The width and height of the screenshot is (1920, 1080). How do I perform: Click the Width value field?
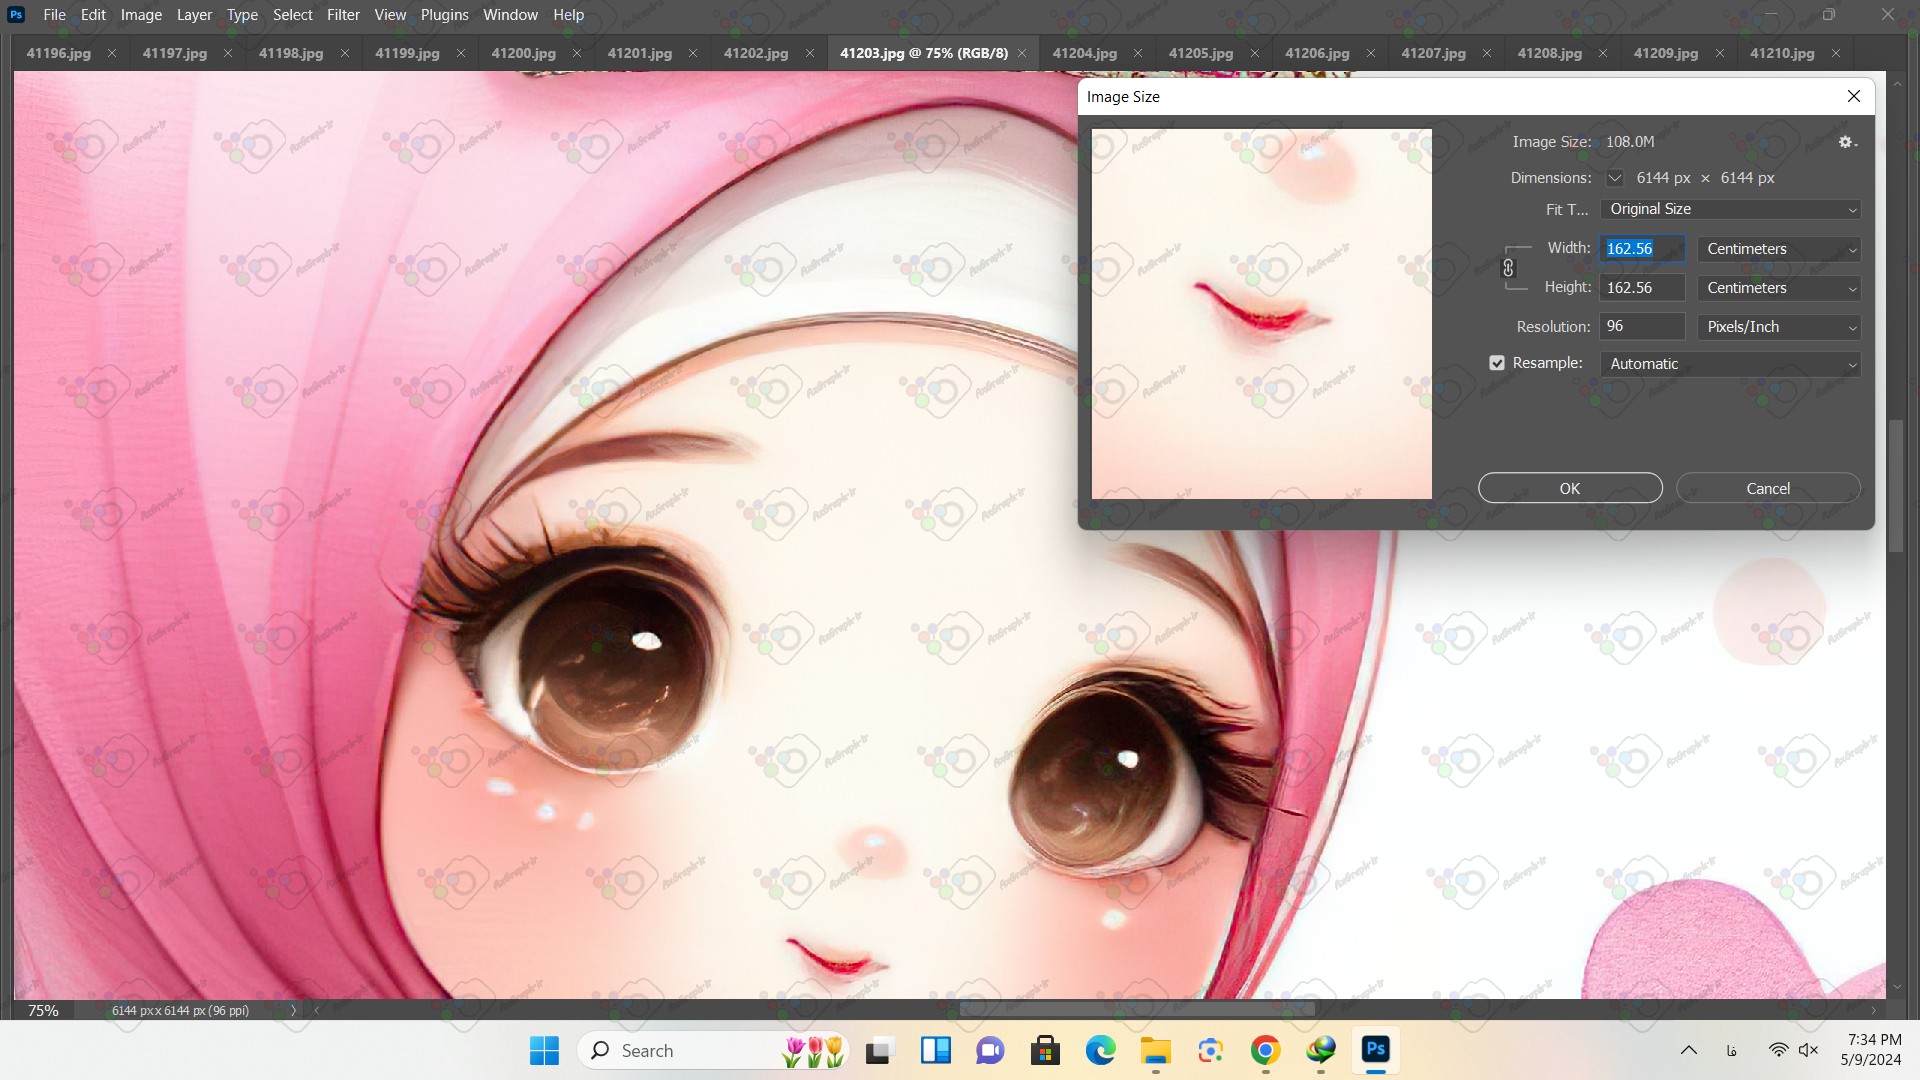[1642, 249]
